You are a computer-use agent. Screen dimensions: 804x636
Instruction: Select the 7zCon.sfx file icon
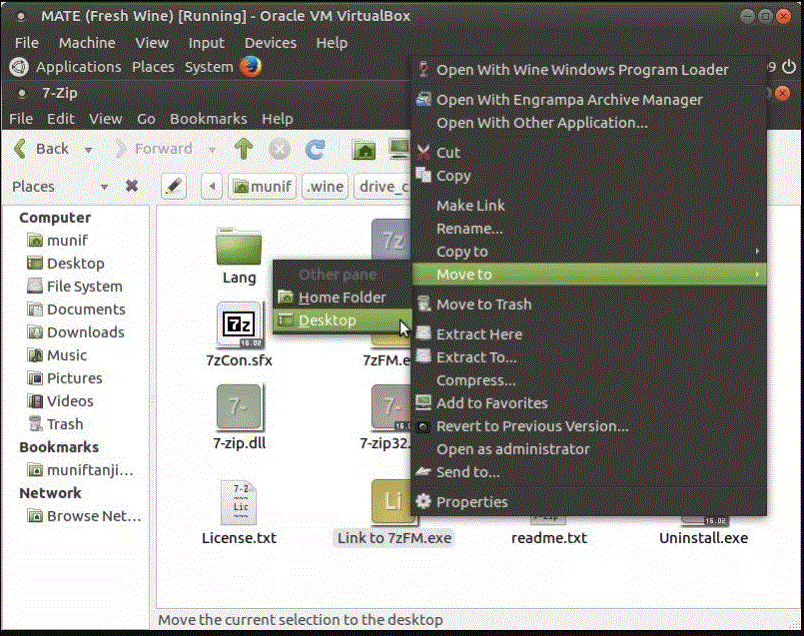239,325
